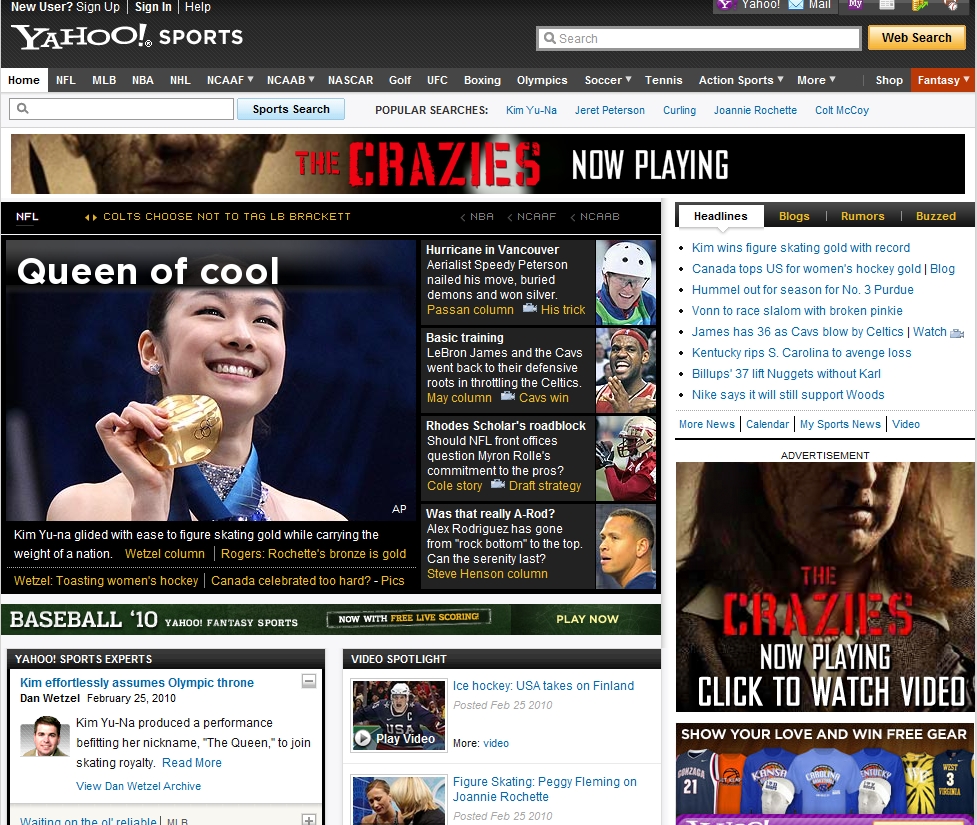Click the video camera icon beside His trick
This screenshot has height=825, width=977.
[x=529, y=309]
